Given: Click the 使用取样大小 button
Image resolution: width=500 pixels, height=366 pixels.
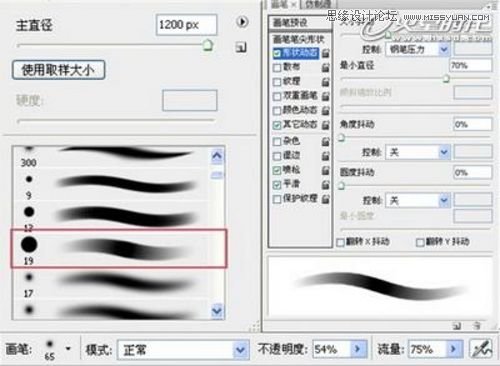Looking at the screenshot, I should point(59,70).
